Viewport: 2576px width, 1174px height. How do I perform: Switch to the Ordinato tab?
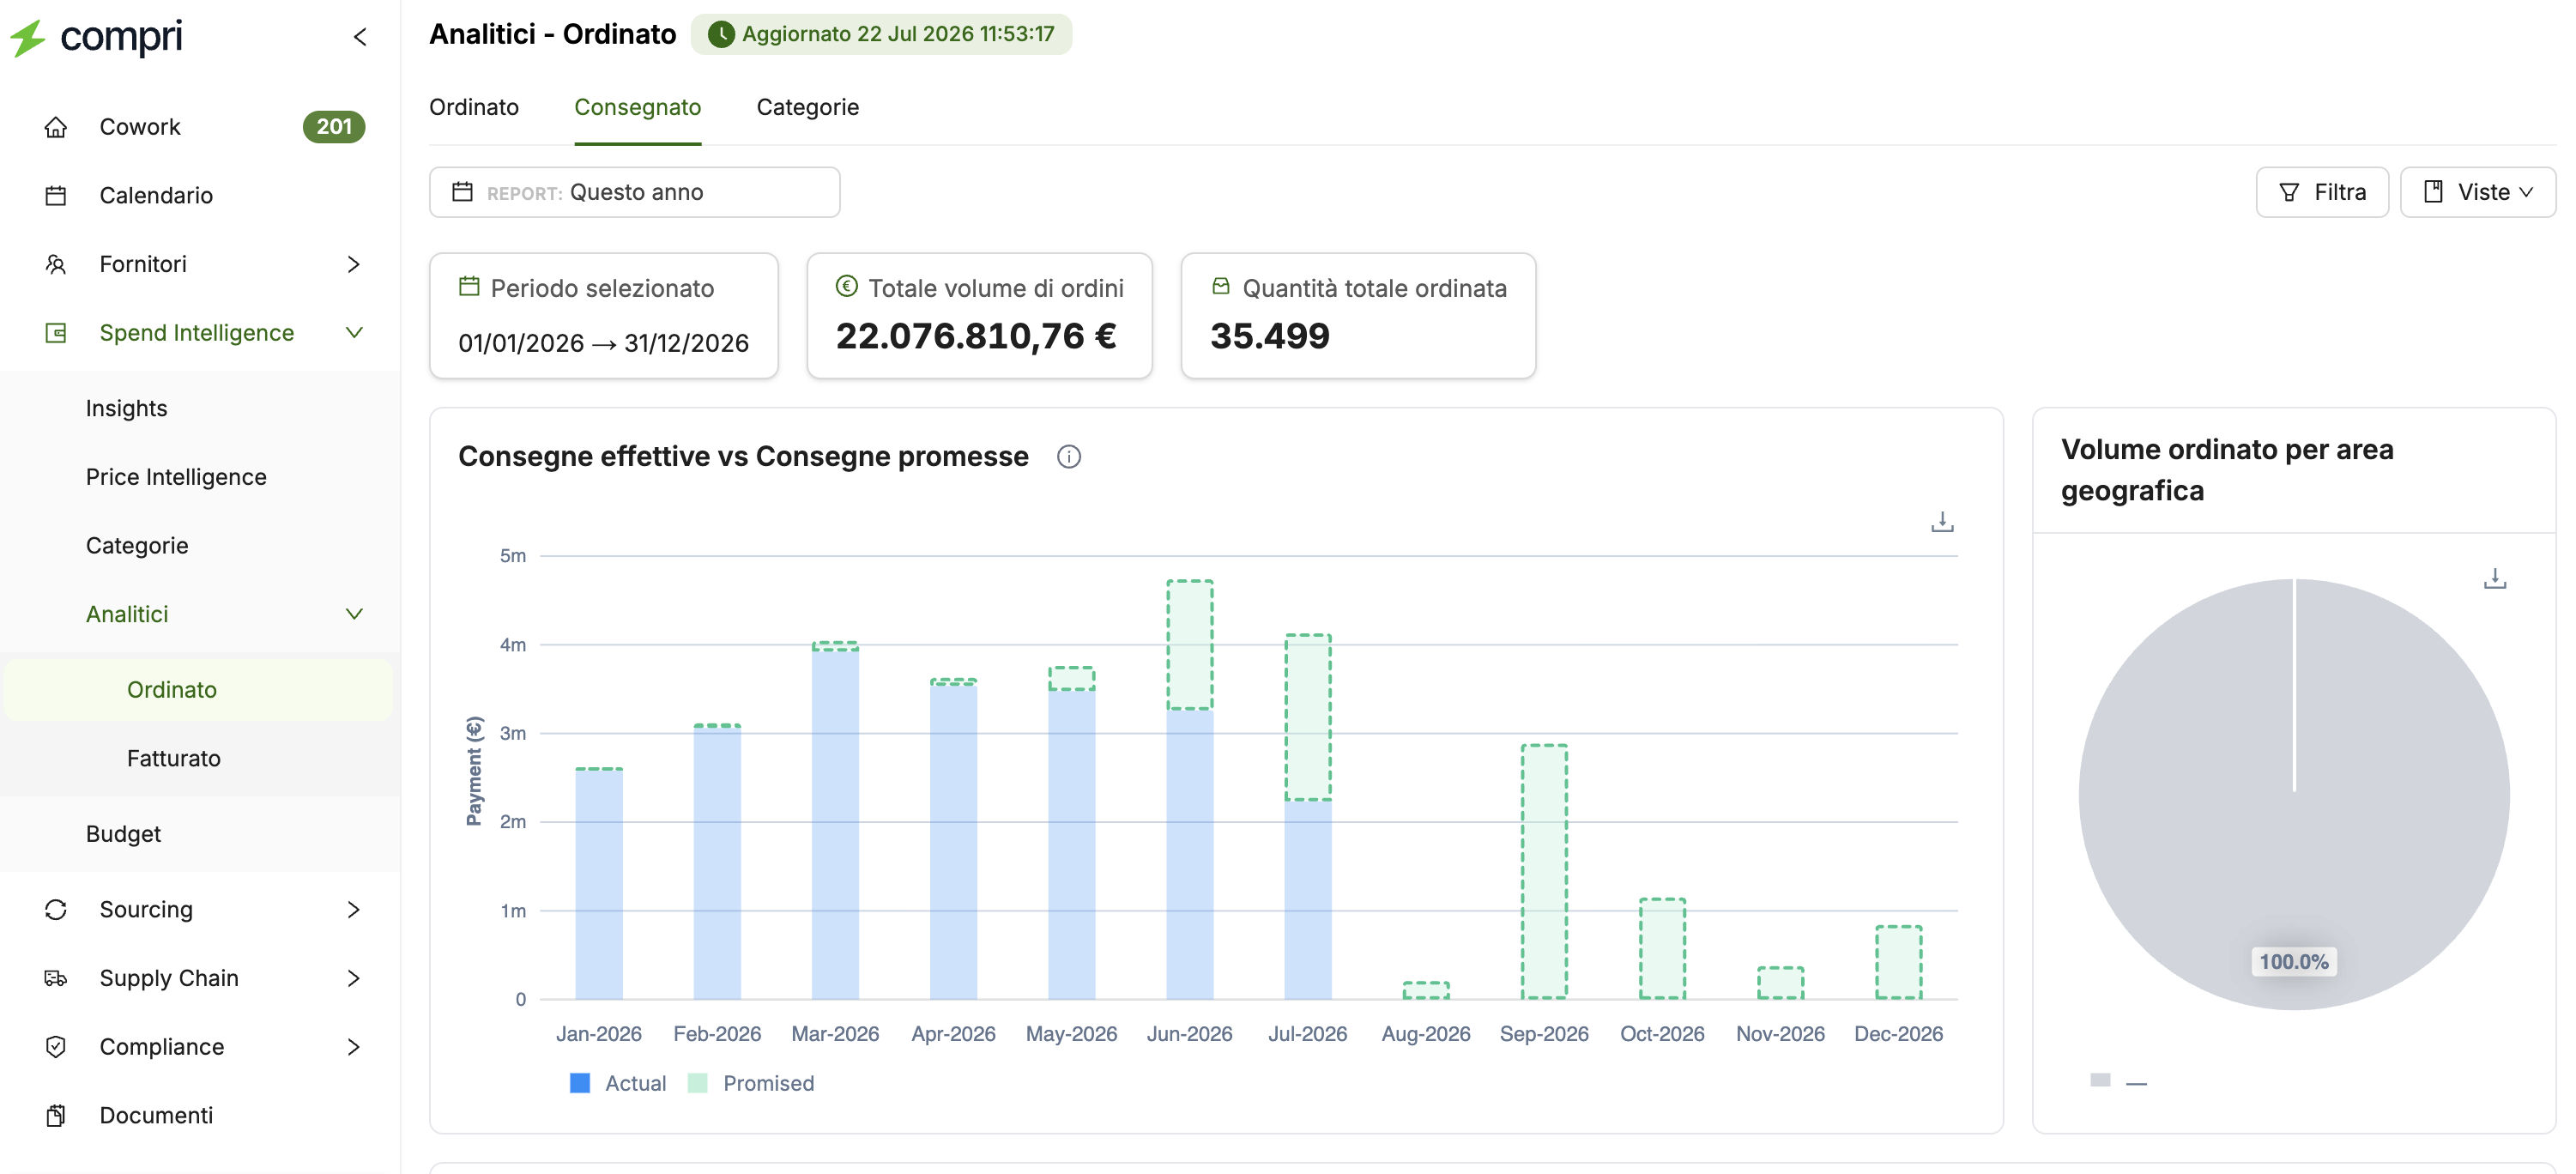tap(474, 107)
